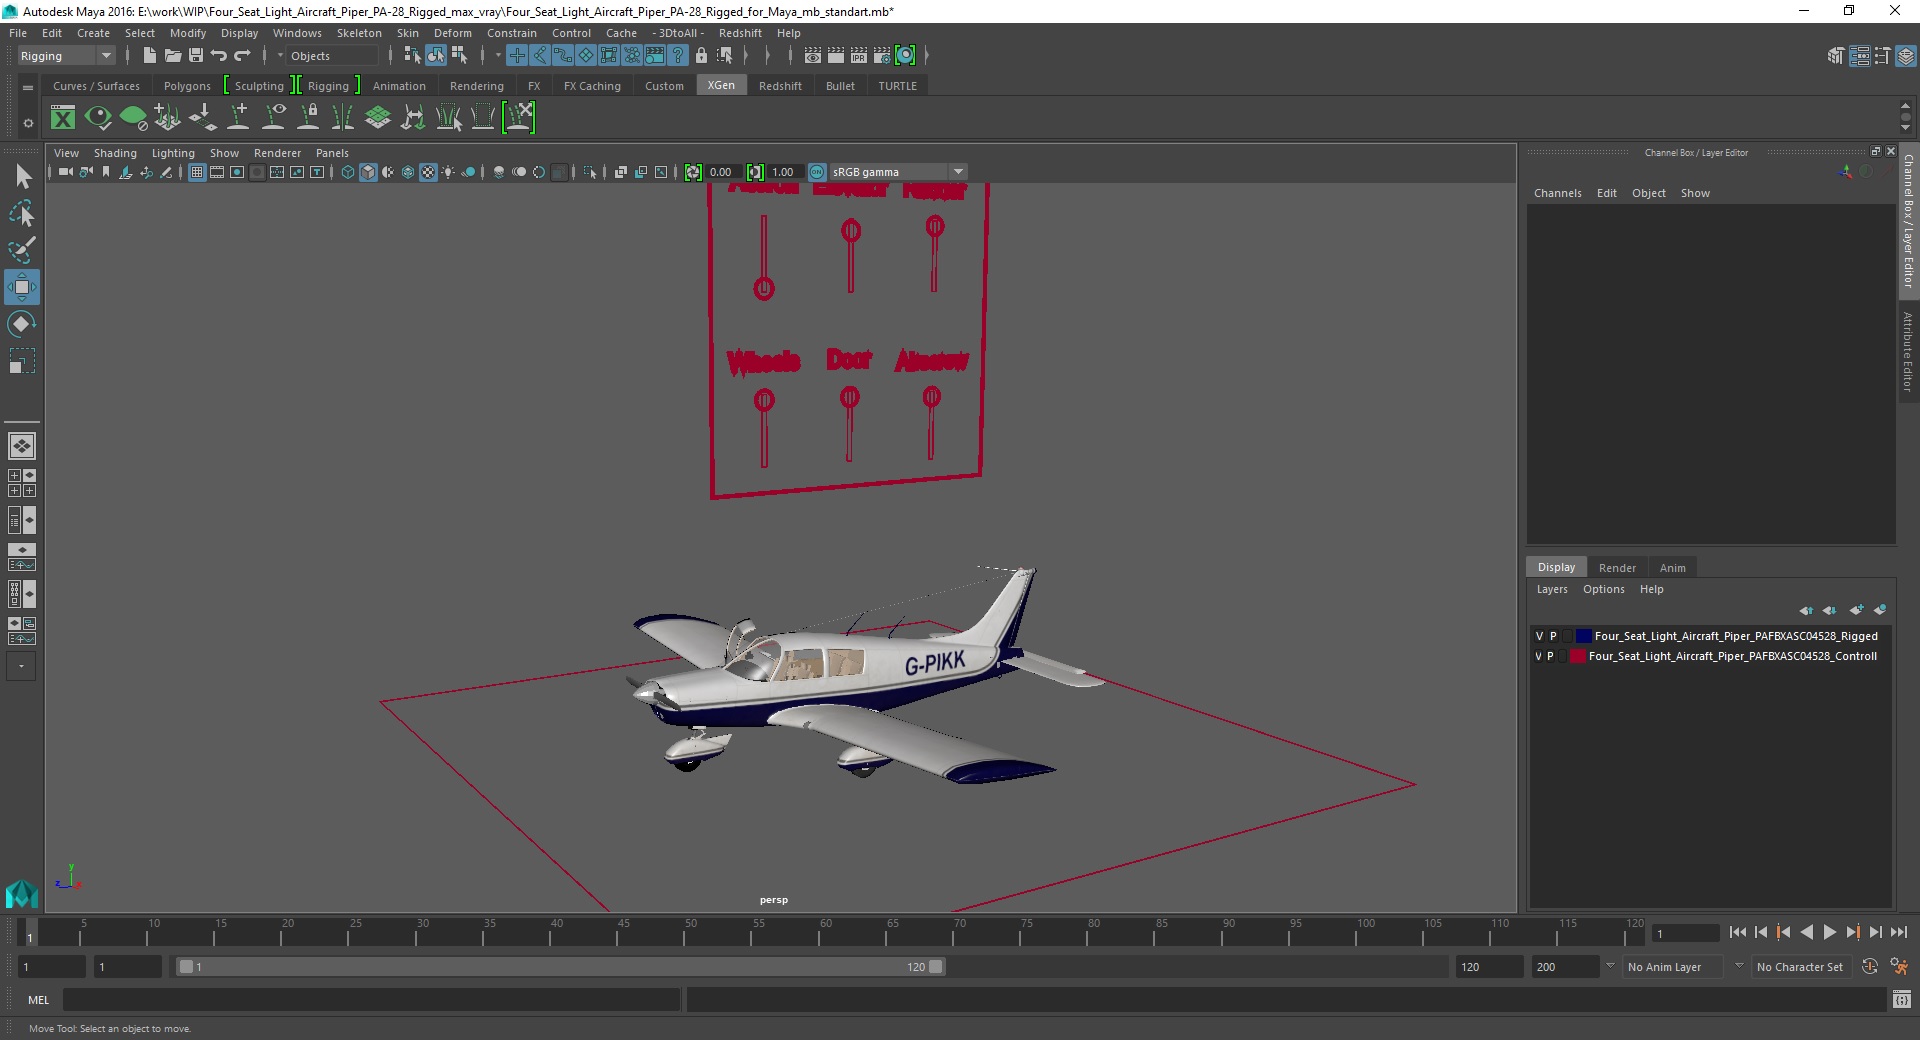The image size is (1920, 1040).
Task: Activate the Move tool in toolbox
Action: tap(22, 287)
